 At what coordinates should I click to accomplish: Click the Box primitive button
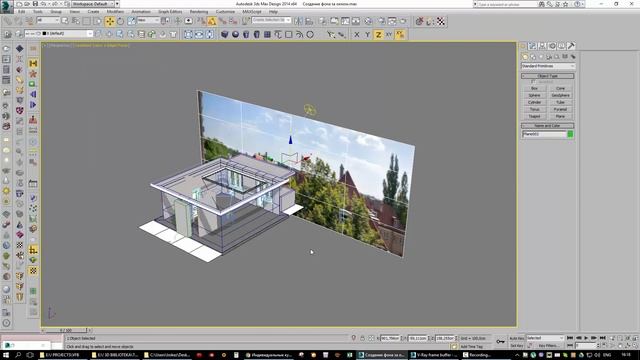[x=534, y=88]
